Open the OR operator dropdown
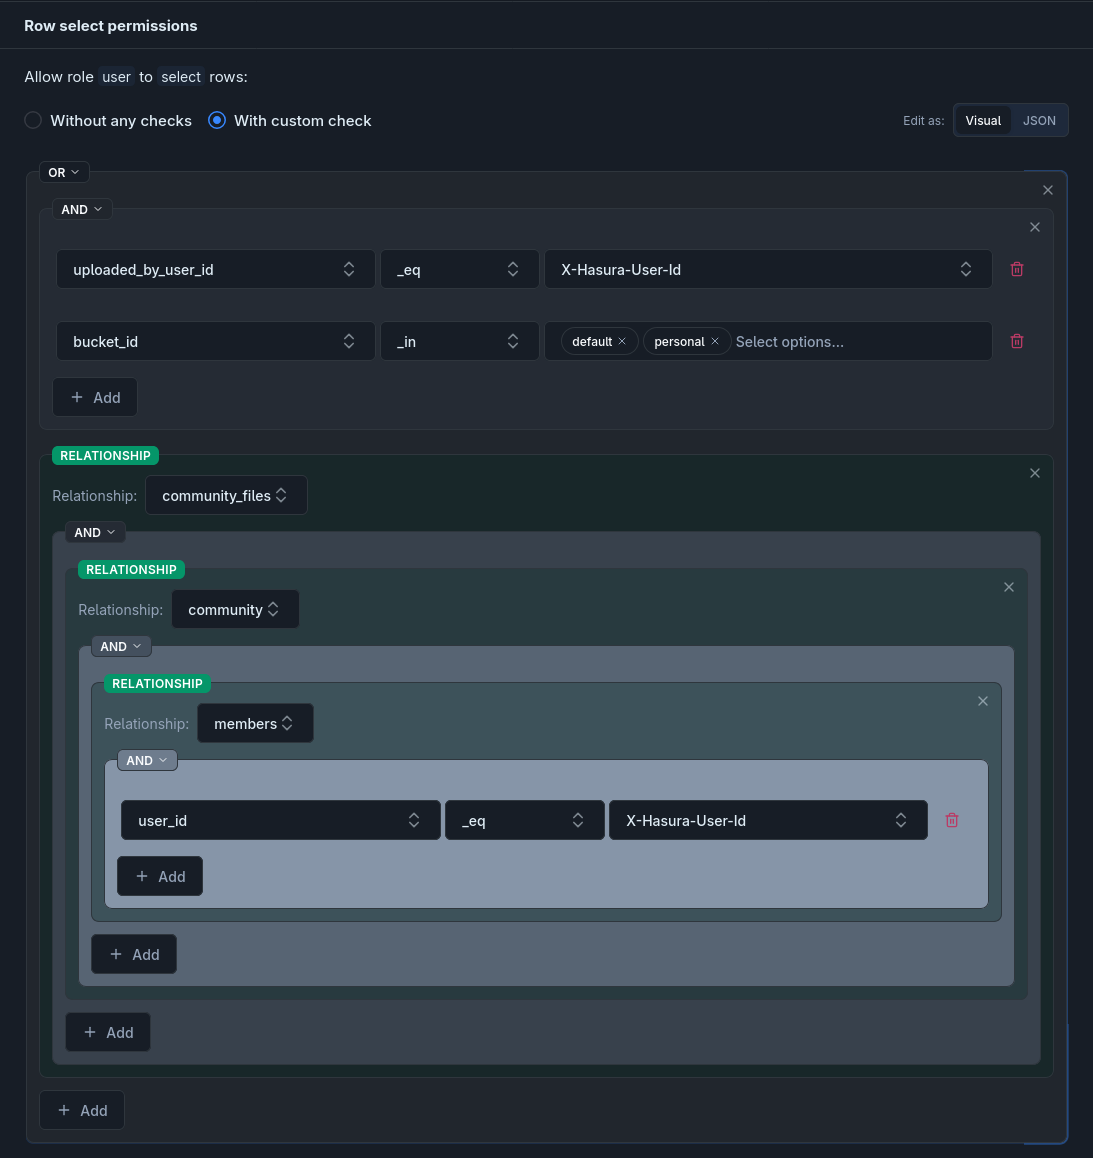 [x=64, y=172]
